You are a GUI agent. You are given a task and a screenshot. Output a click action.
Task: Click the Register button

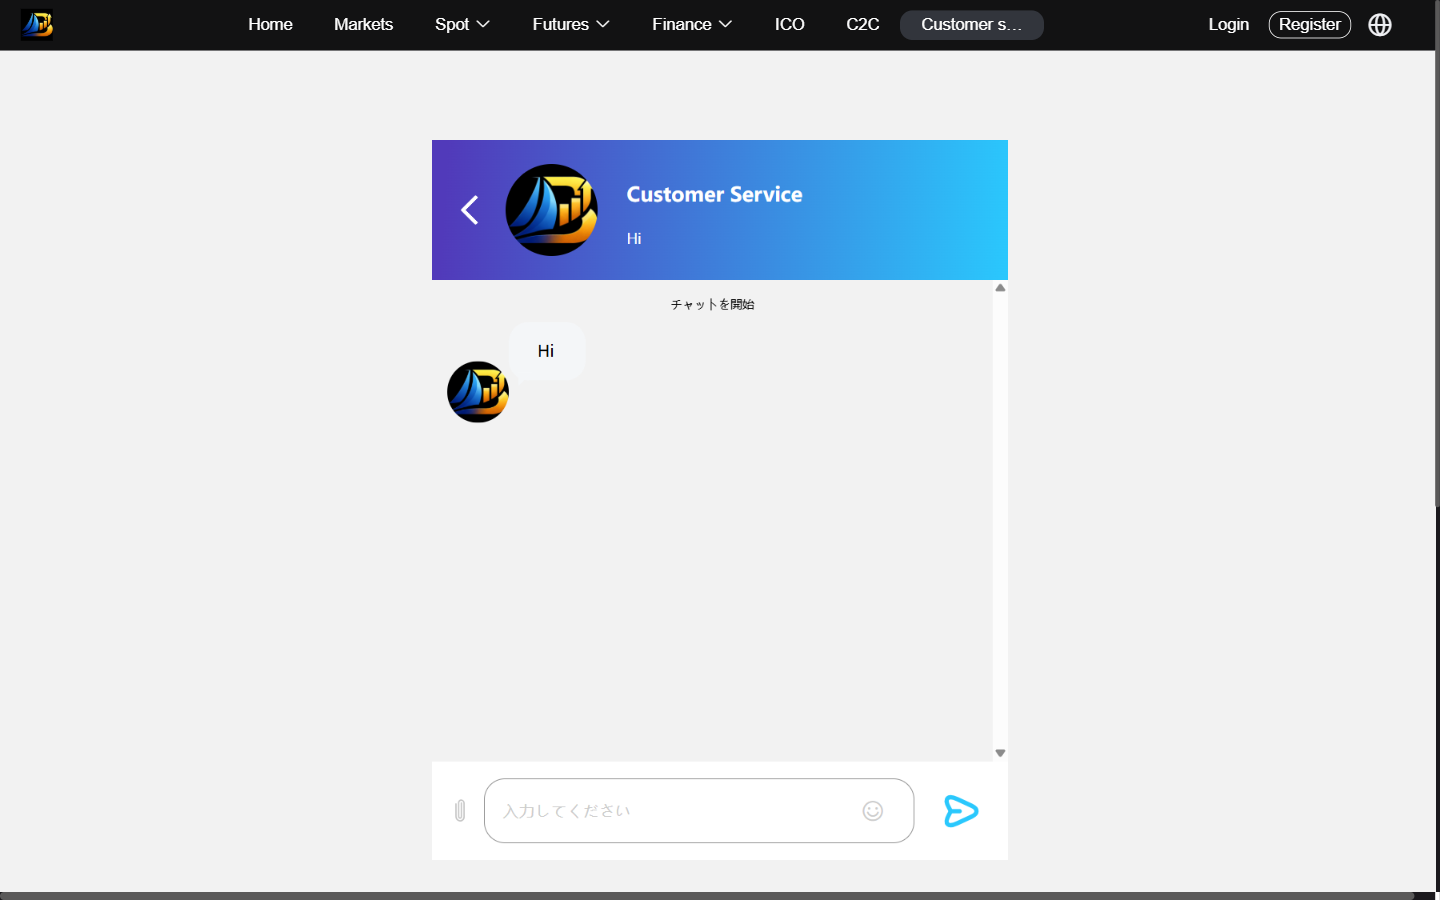1310,24
